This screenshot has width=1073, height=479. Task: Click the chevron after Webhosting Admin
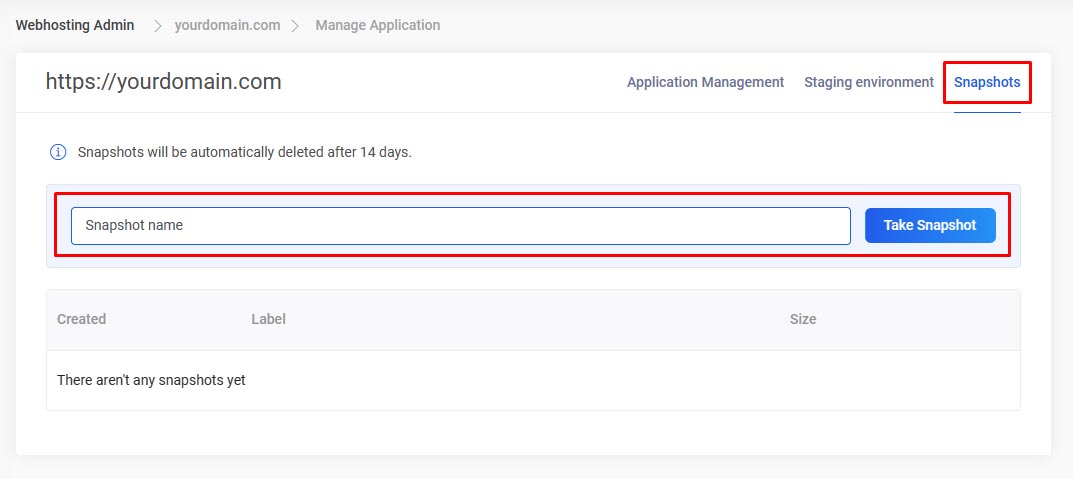[157, 26]
